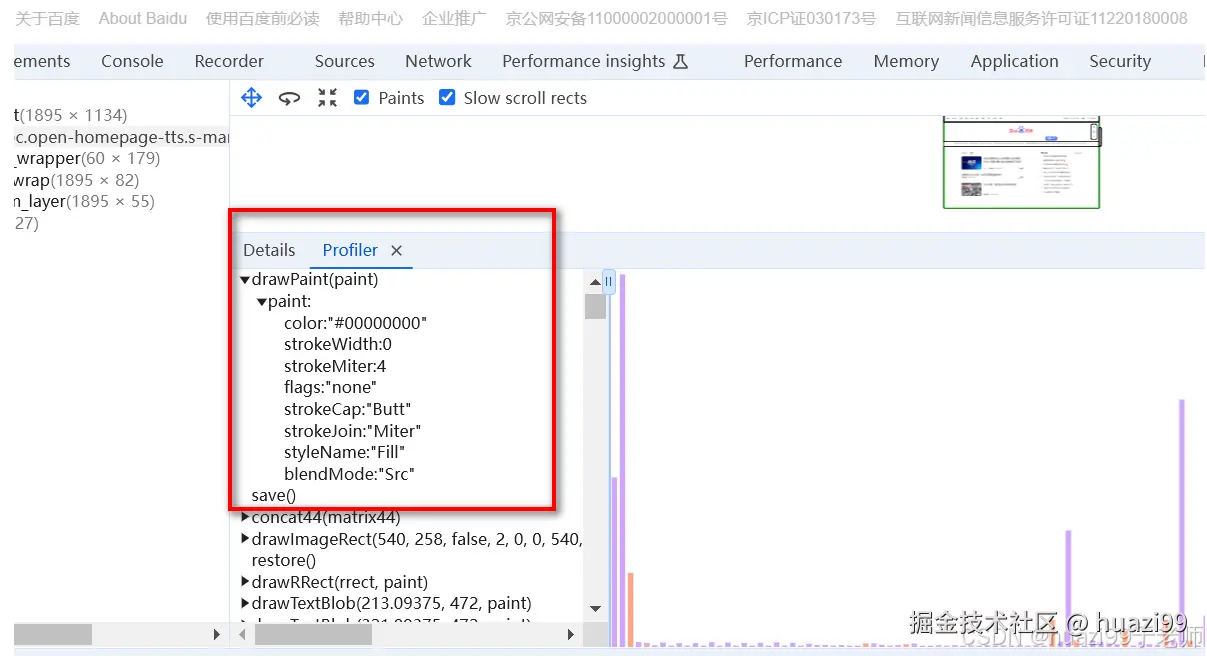Screen dimensions: 1207x656
Task: Expand the drawImageRect entry
Action: click(x=245, y=539)
